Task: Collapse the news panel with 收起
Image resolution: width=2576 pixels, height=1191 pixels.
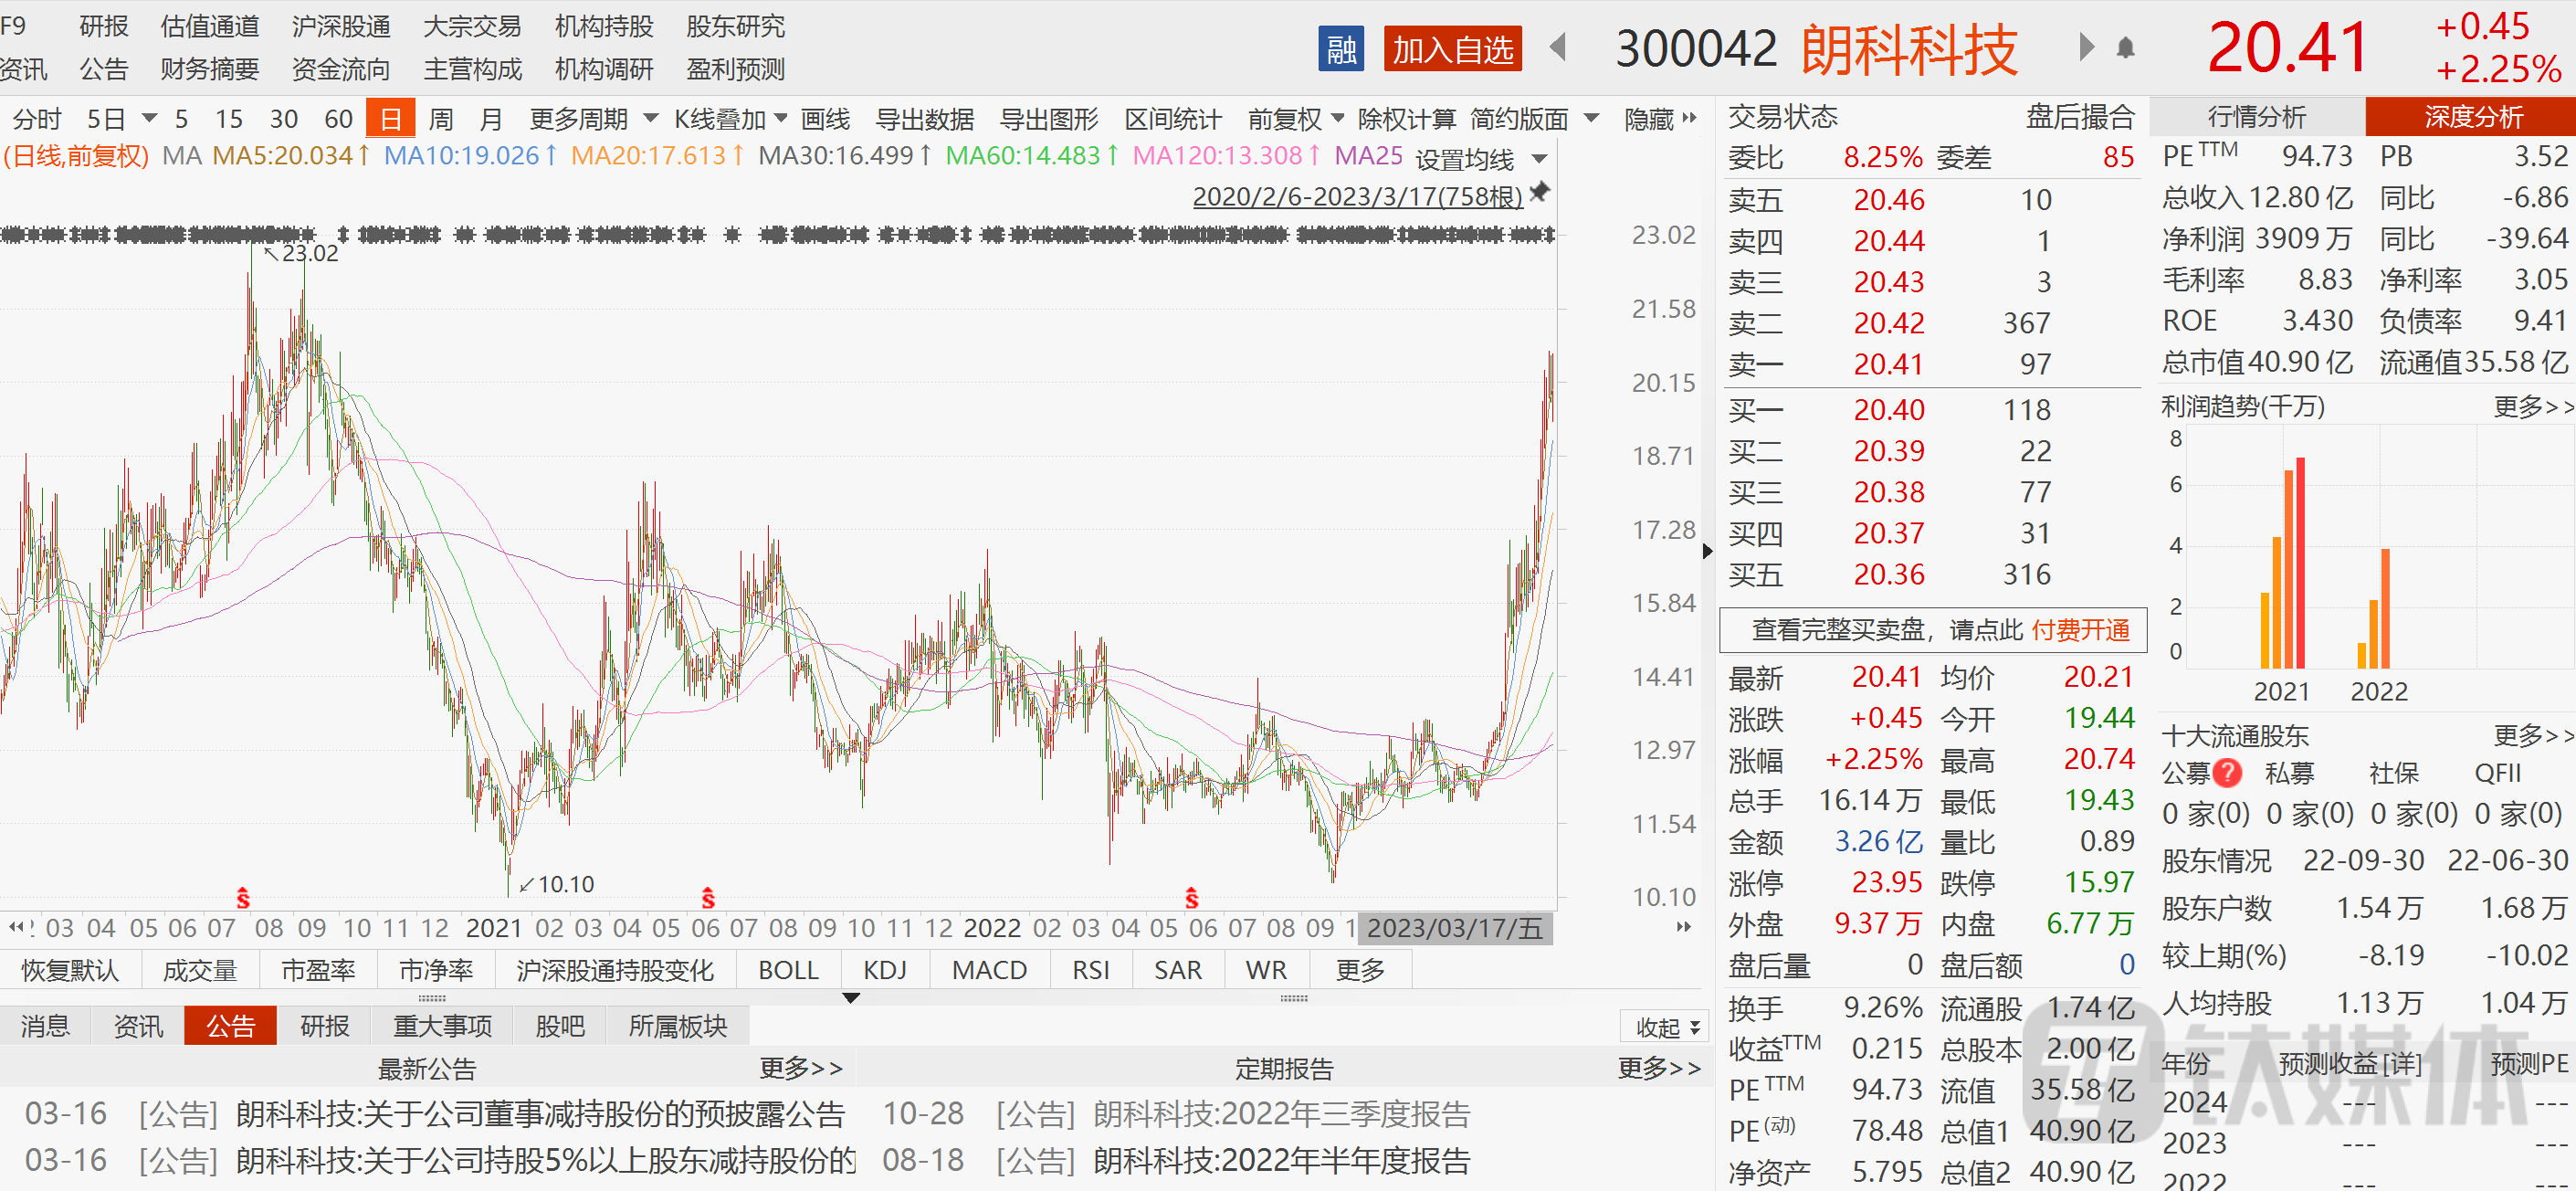Action: 1666,1027
